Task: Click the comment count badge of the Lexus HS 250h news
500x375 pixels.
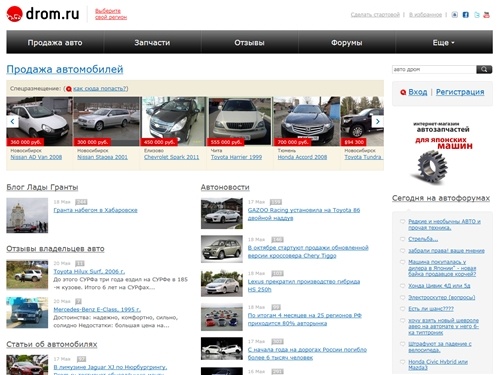Action: (277, 273)
